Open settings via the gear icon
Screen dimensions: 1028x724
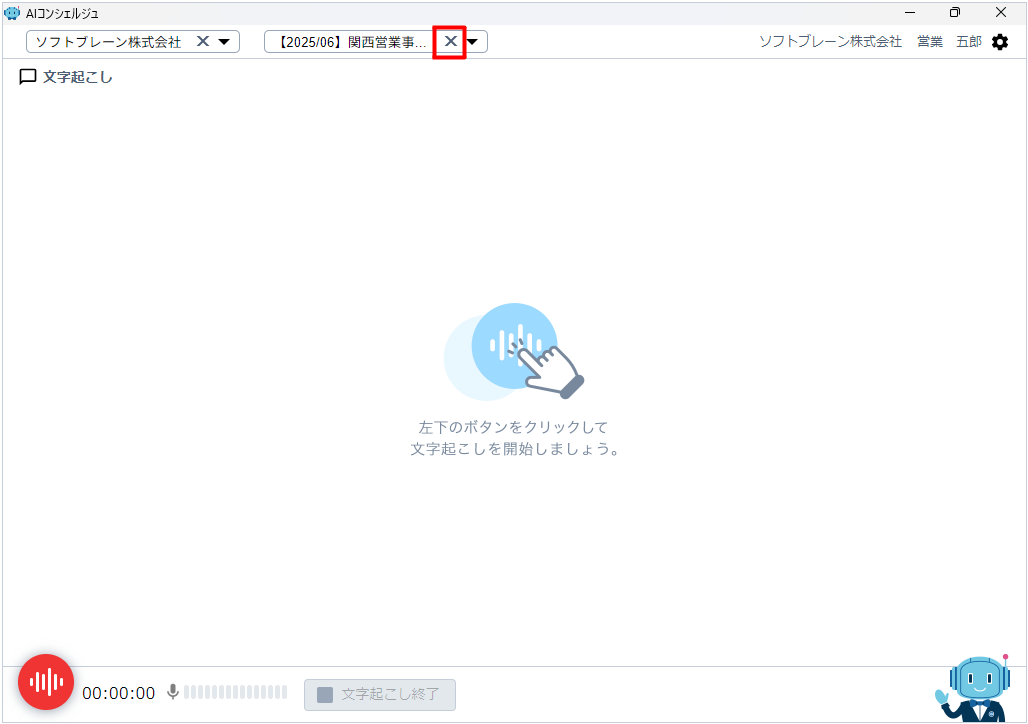click(1000, 42)
